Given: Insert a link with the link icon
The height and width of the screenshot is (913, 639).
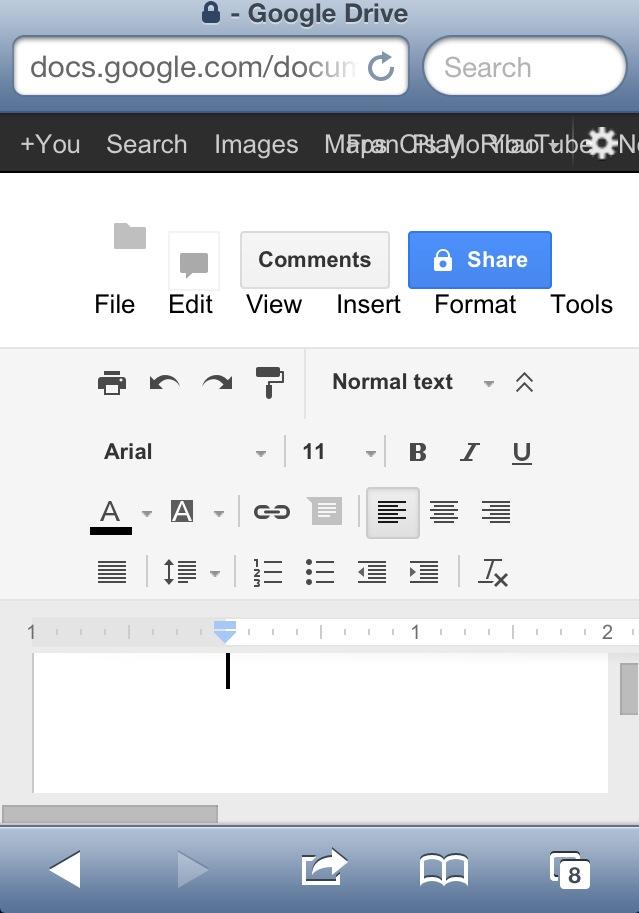Looking at the screenshot, I should [x=270, y=511].
